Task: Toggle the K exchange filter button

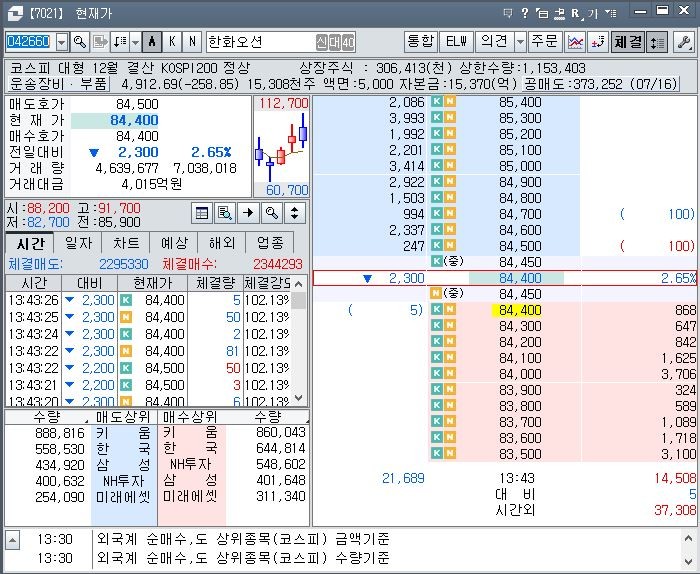Action: coord(172,42)
